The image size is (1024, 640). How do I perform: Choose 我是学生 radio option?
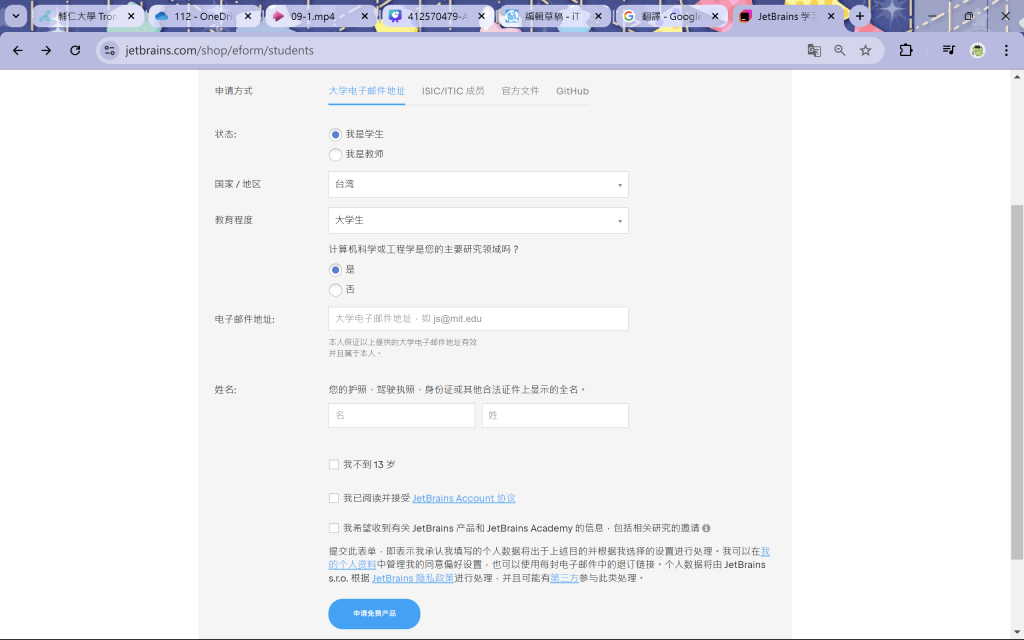click(335, 135)
